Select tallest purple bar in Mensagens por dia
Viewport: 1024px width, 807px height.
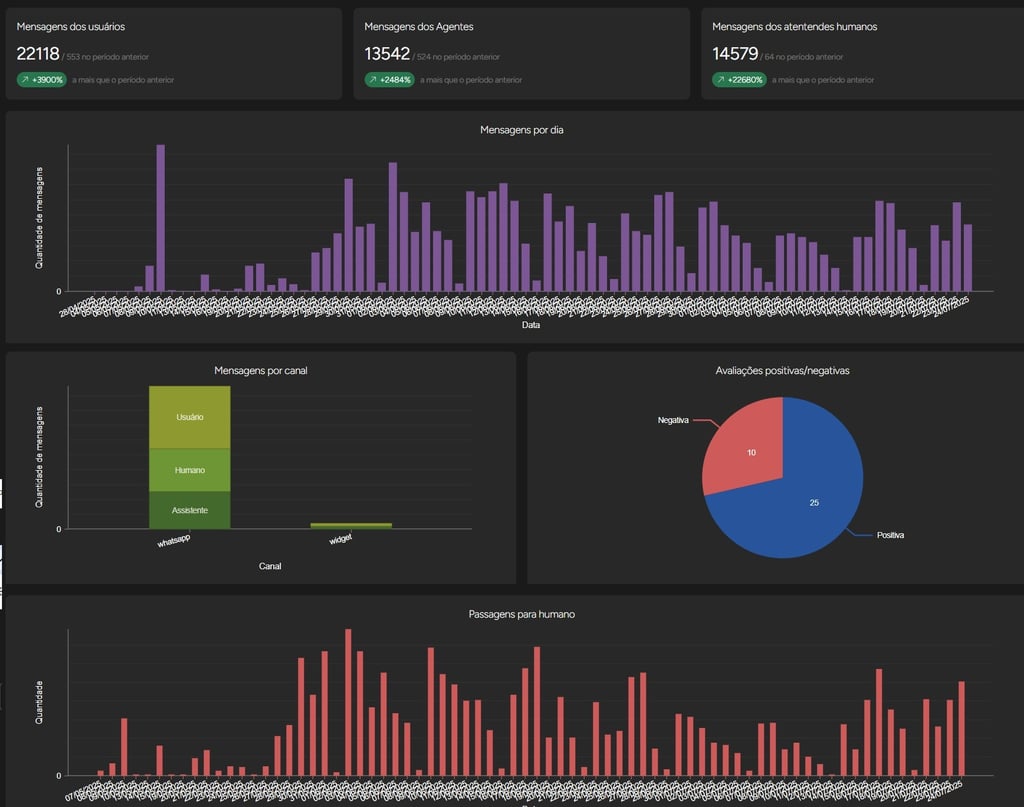click(x=161, y=218)
